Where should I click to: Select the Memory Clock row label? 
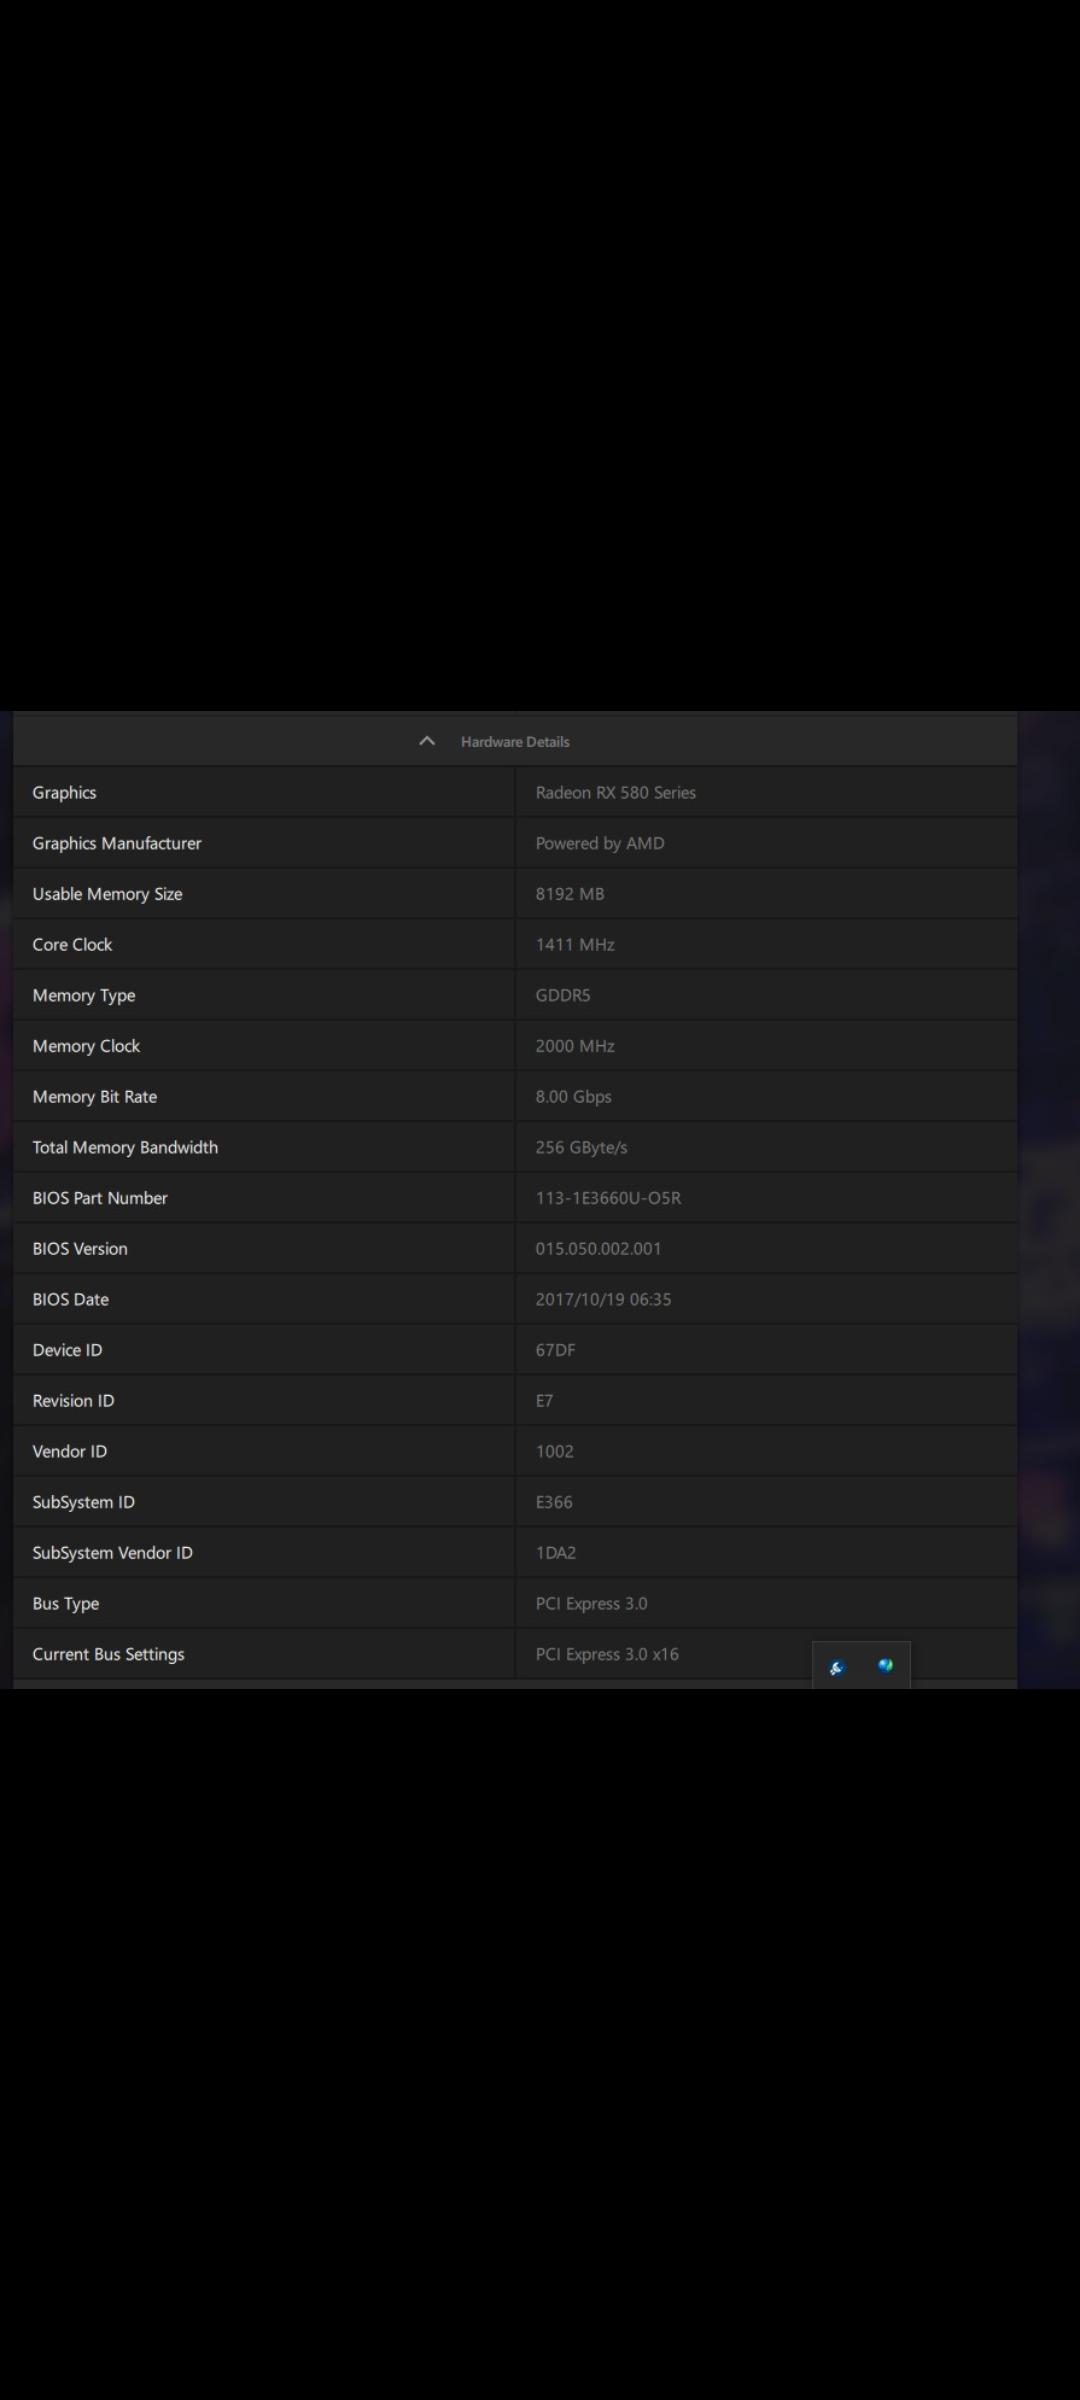[x=86, y=1046]
